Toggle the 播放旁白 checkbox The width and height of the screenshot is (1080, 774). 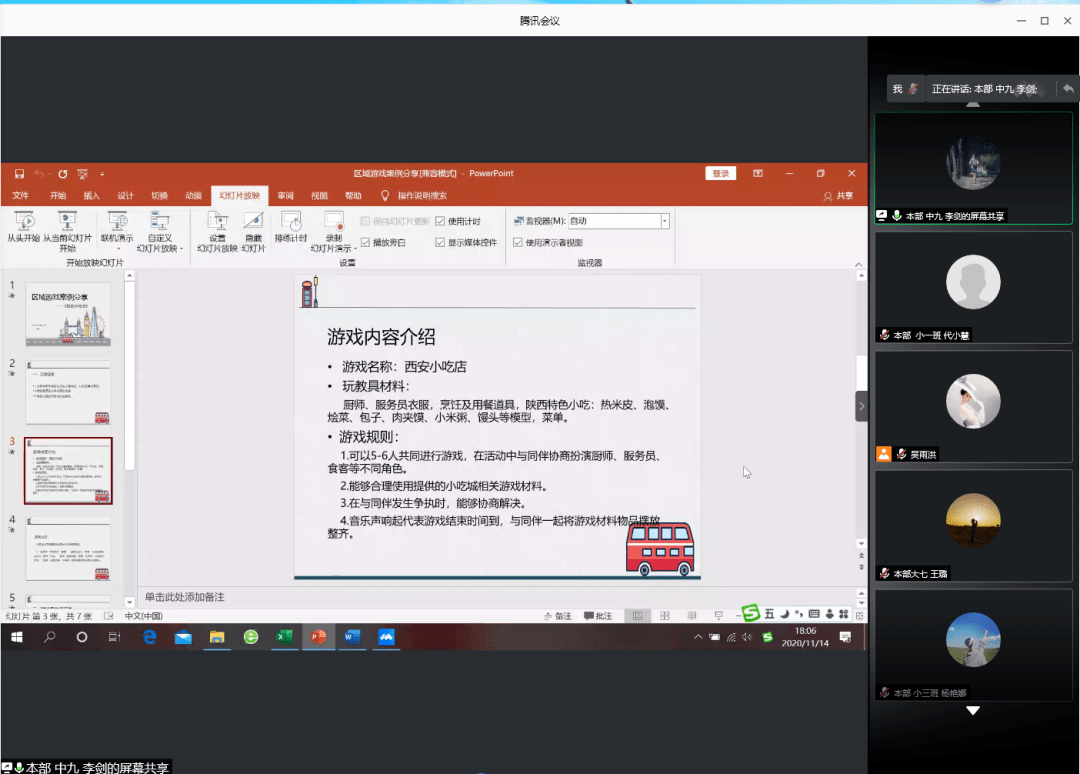(x=365, y=242)
